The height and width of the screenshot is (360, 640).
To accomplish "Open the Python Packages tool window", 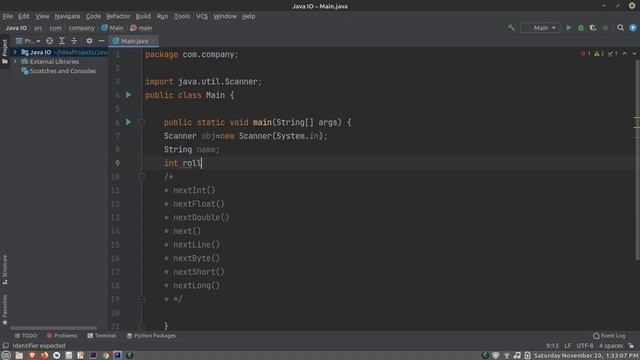I will [x=151, y=336].
